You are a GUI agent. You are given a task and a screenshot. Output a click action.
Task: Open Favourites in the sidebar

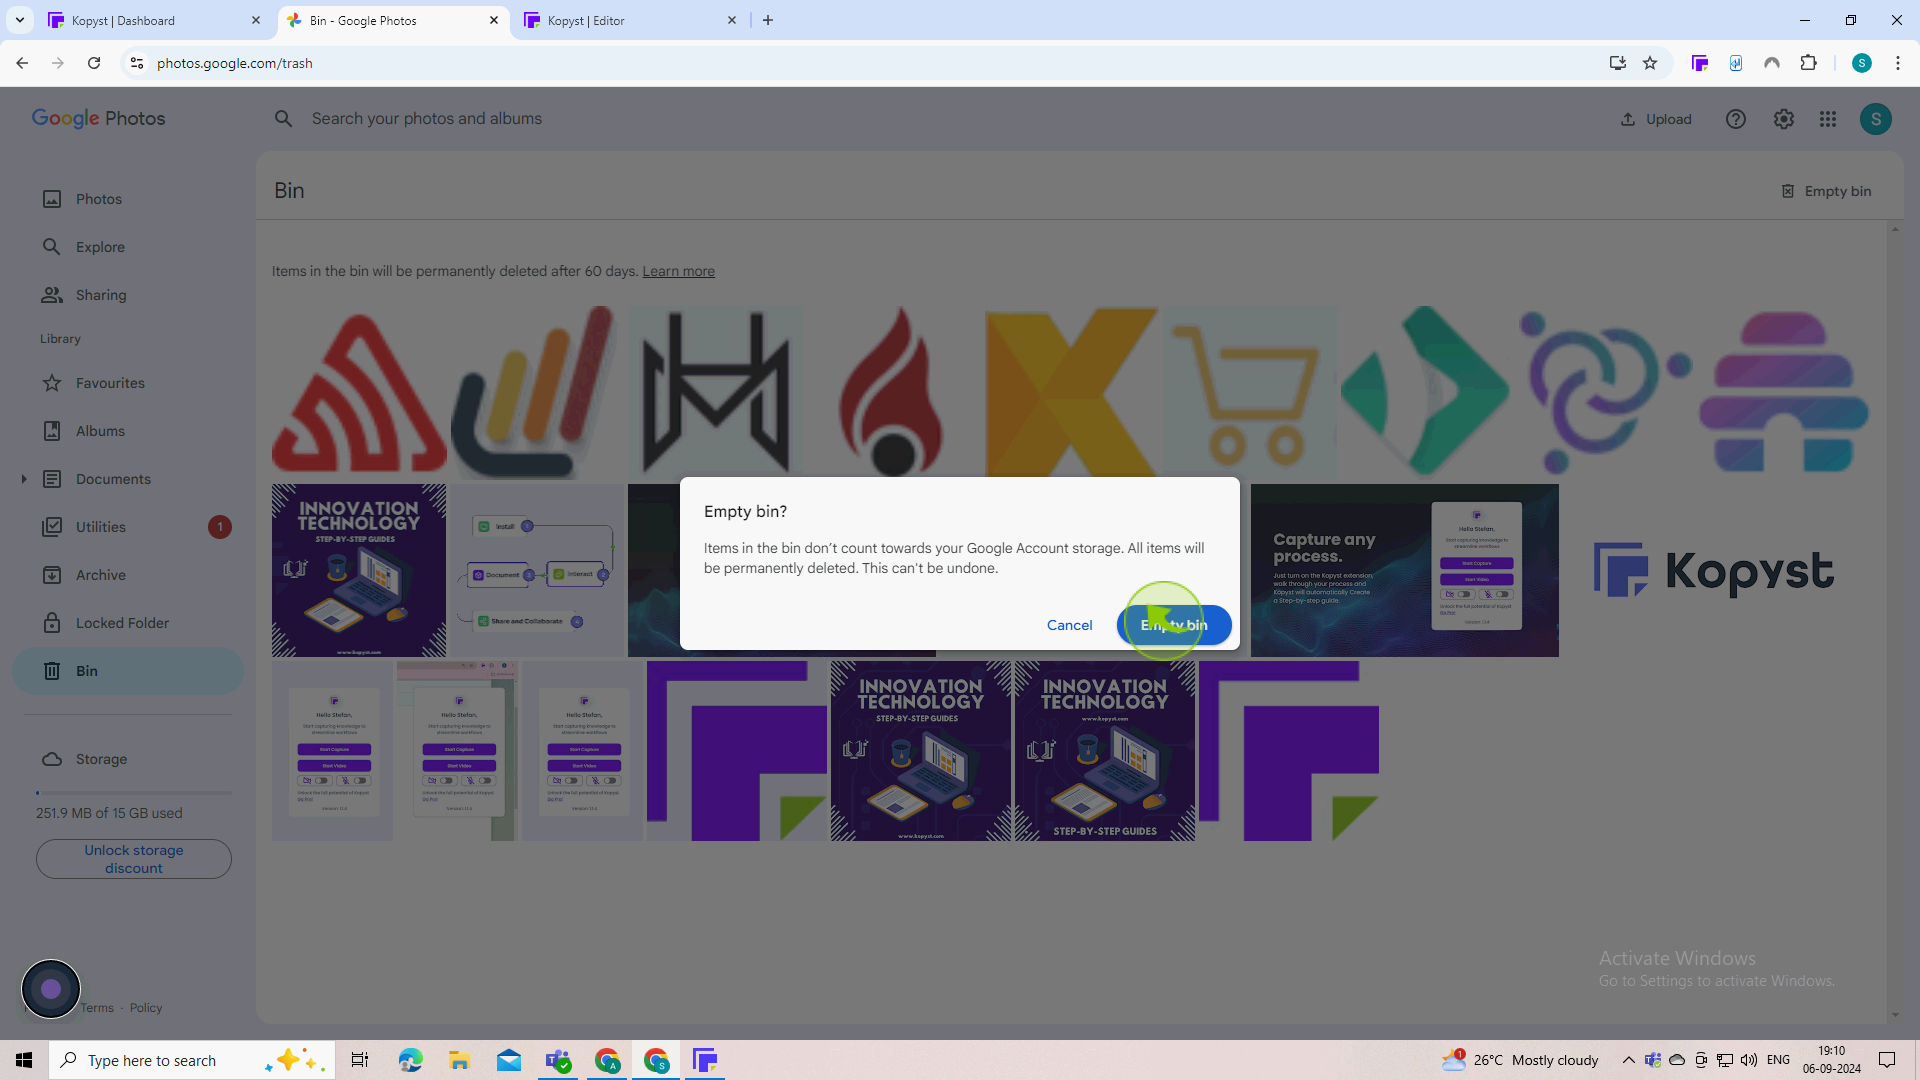click(x=128, y=383)
